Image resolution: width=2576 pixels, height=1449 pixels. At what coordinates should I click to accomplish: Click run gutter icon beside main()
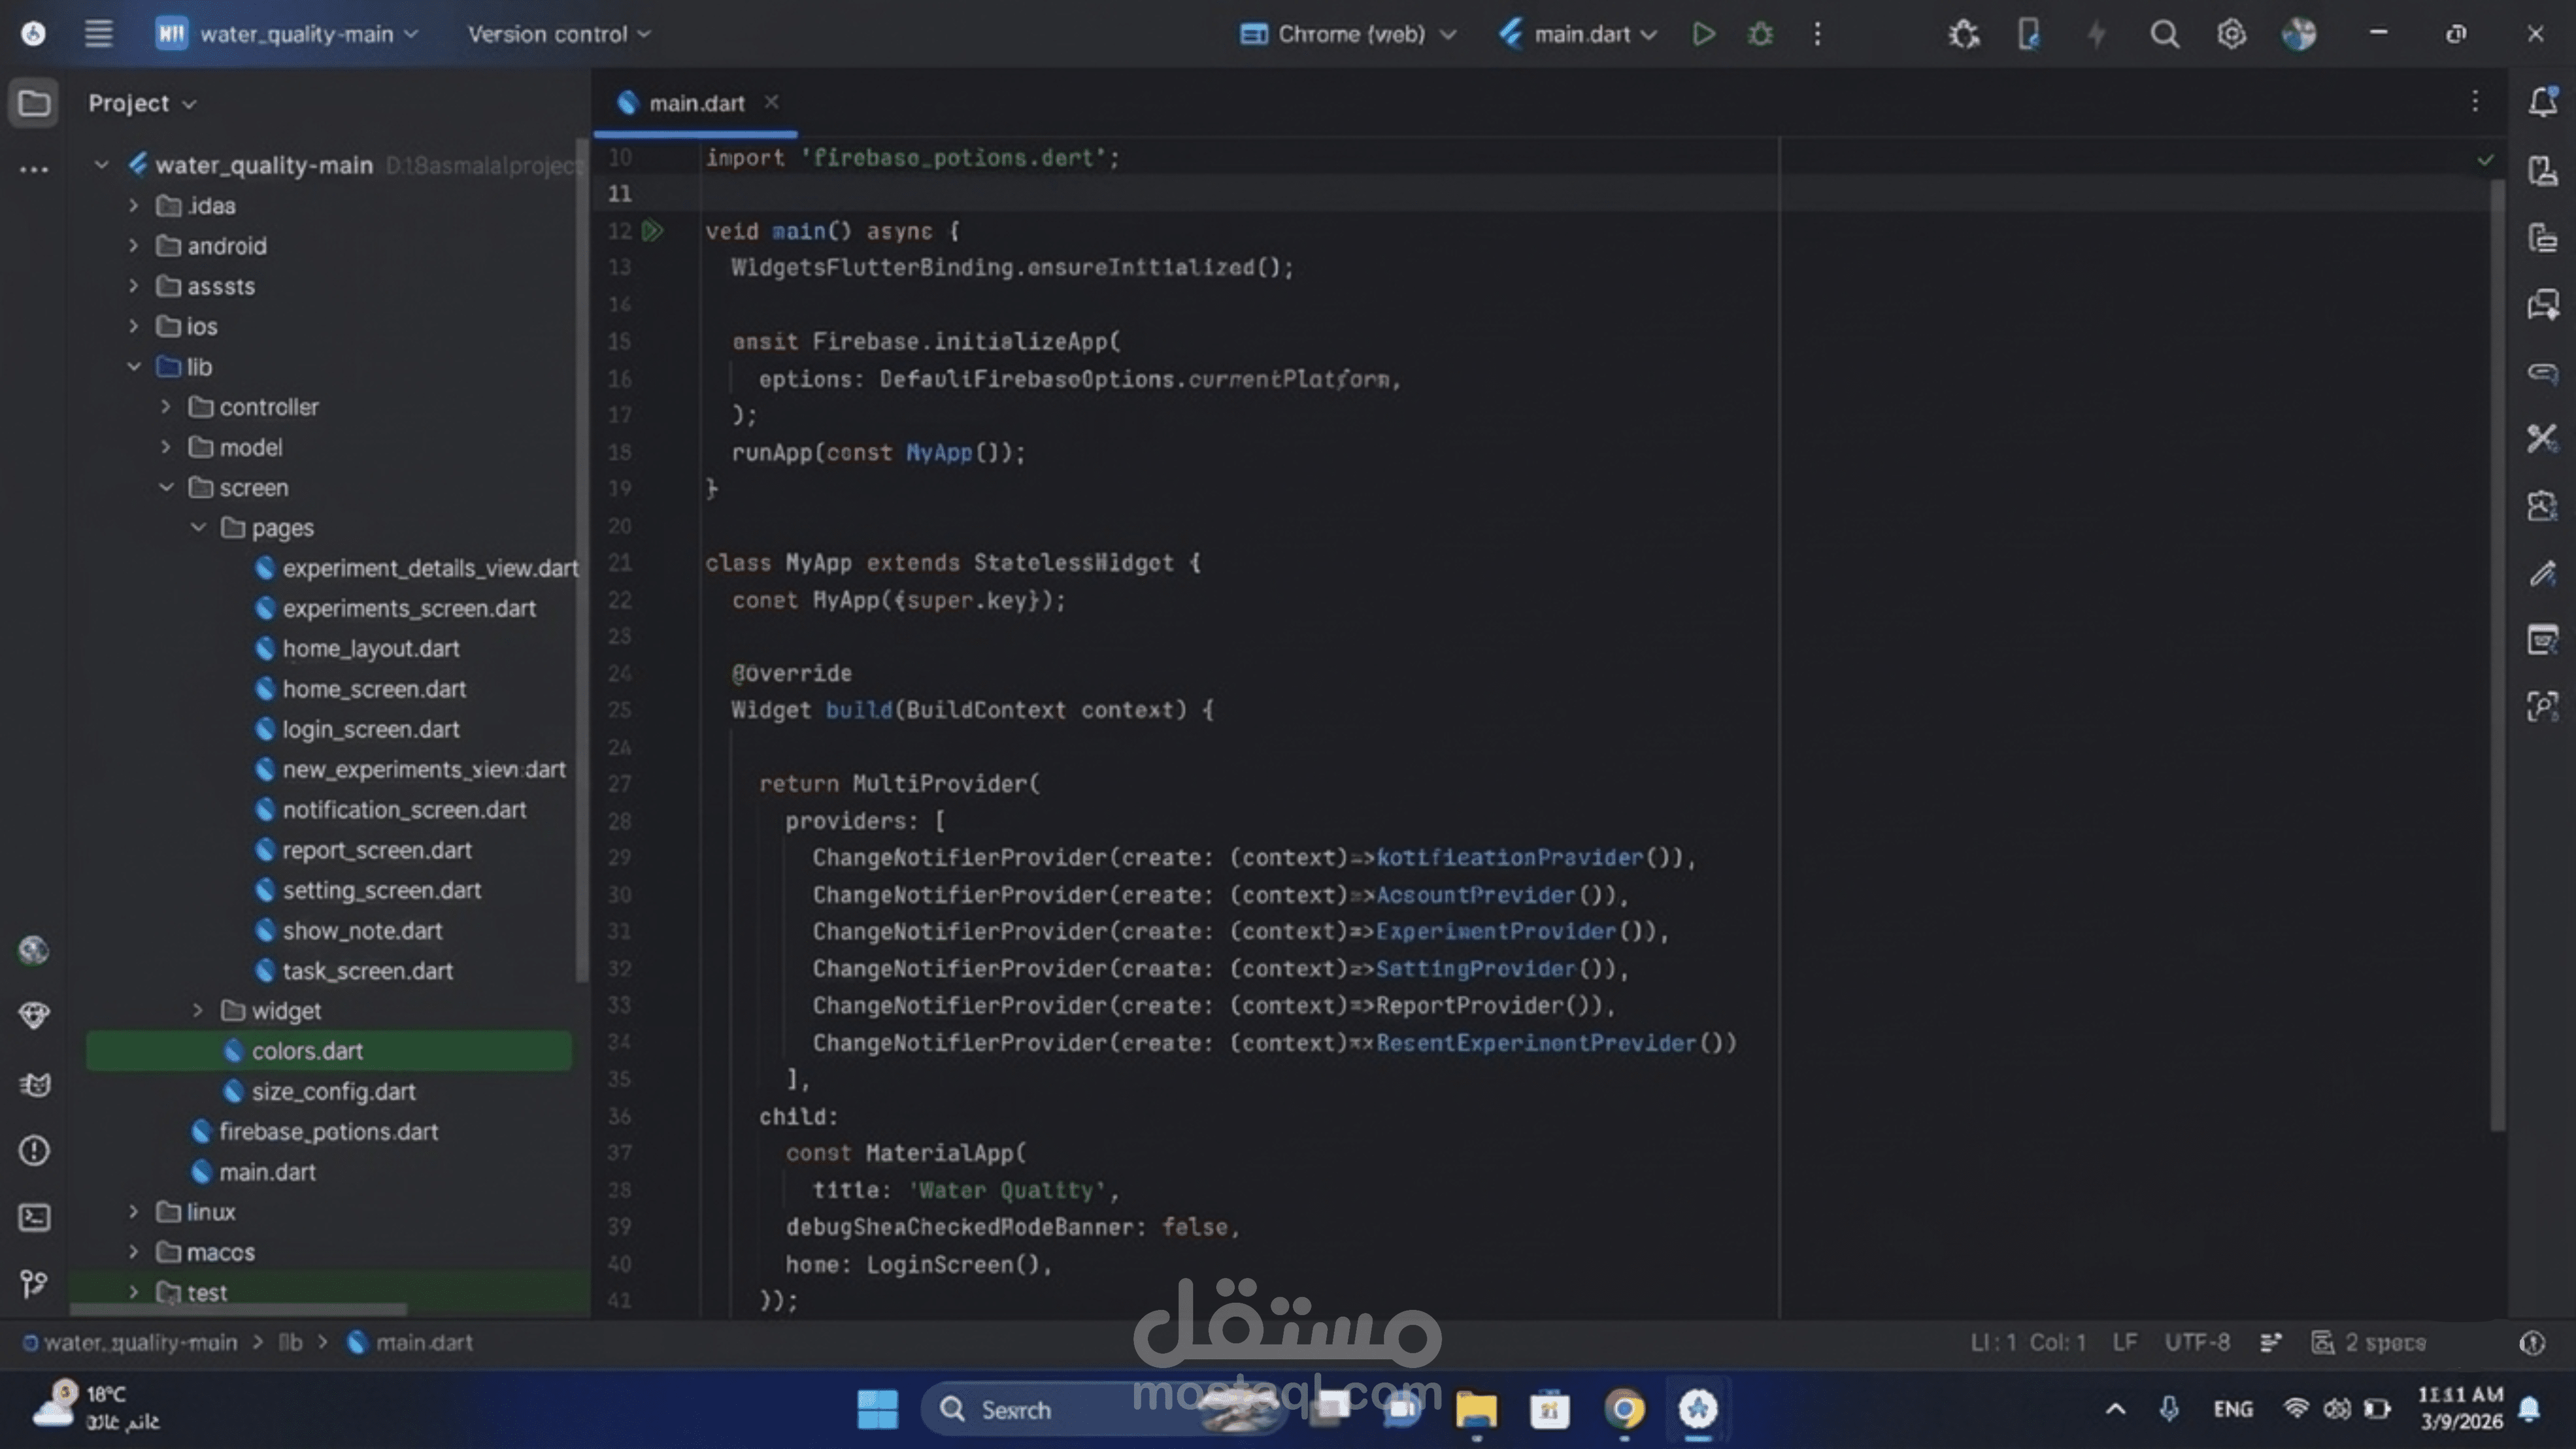[x=652, y=231]
